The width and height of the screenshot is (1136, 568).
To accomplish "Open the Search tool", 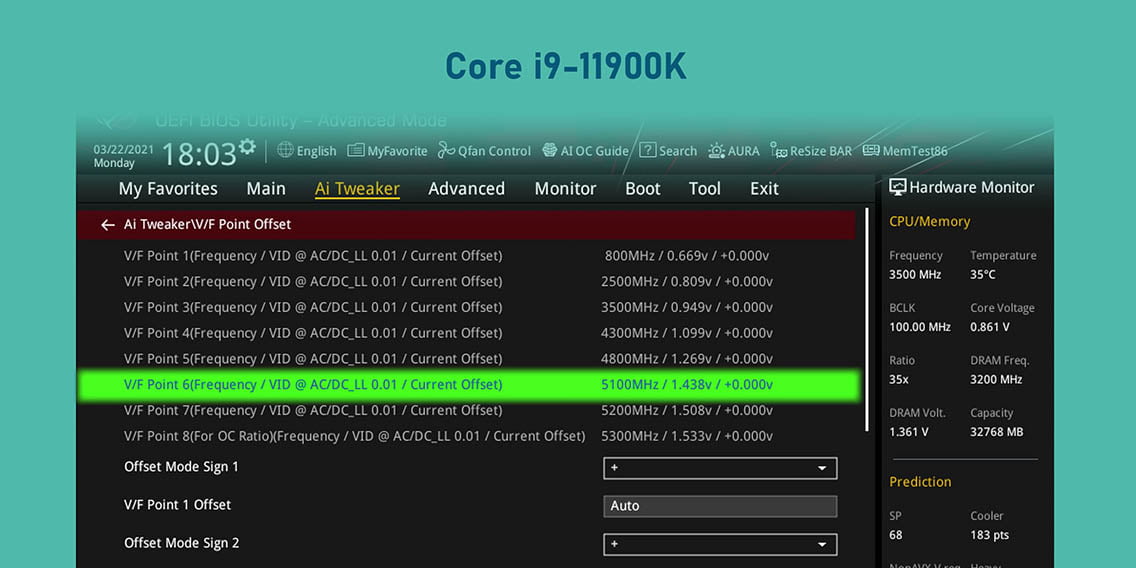I will [668, 151].
